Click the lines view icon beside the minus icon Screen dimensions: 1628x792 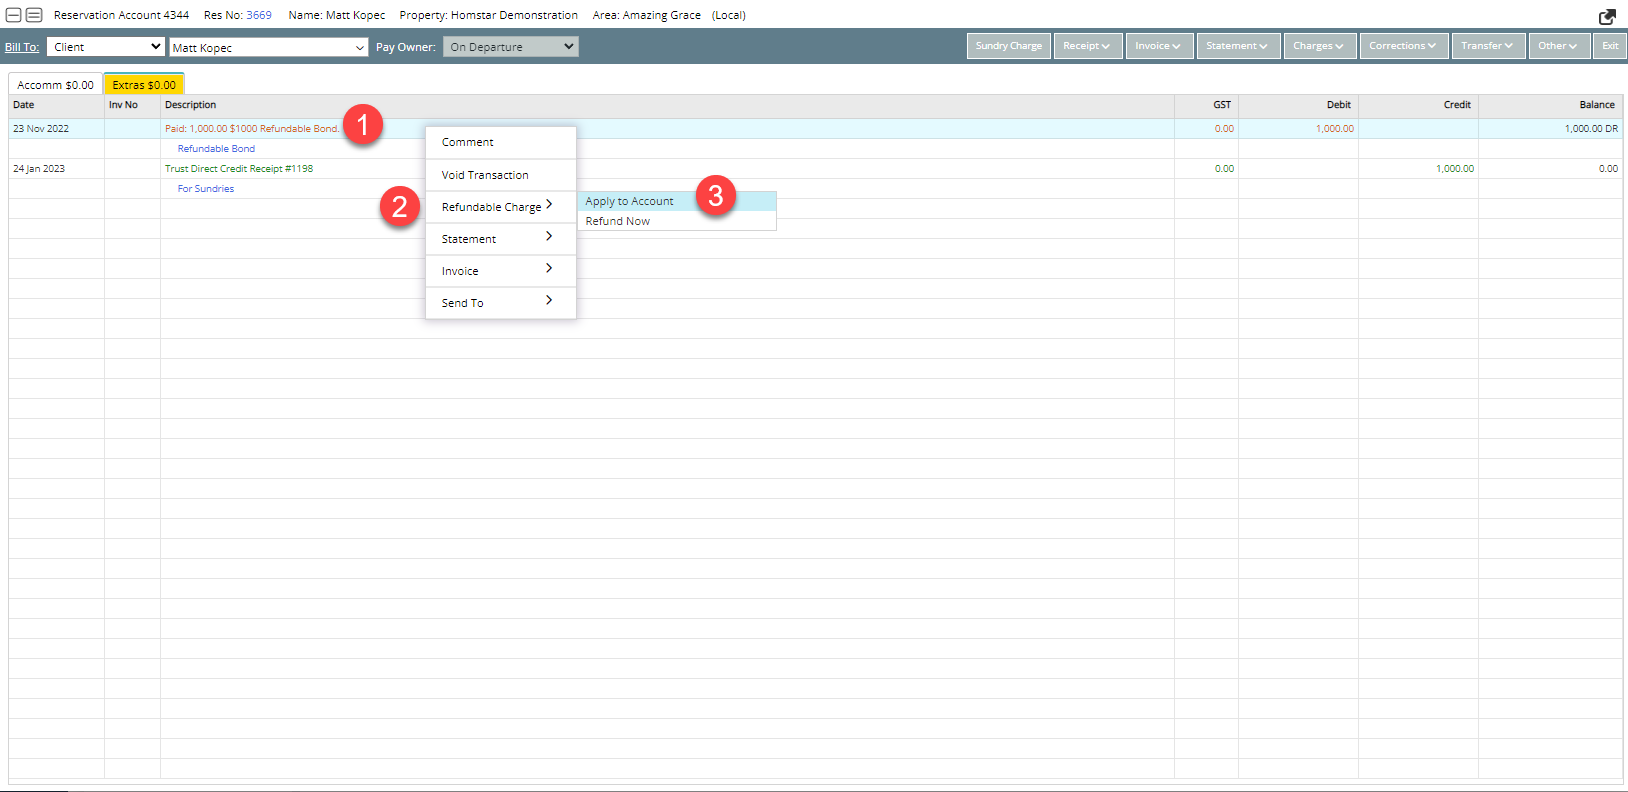(x=34, y=15)
